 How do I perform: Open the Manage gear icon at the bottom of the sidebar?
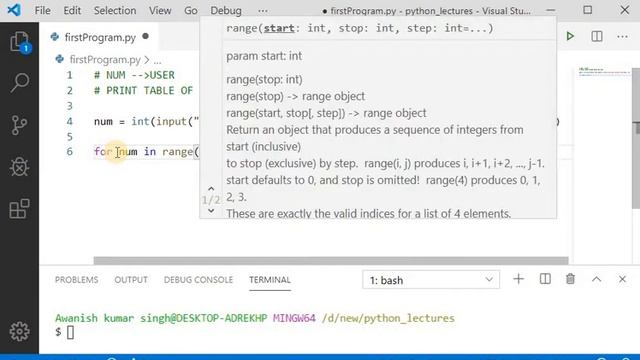(x=19, y=331)
